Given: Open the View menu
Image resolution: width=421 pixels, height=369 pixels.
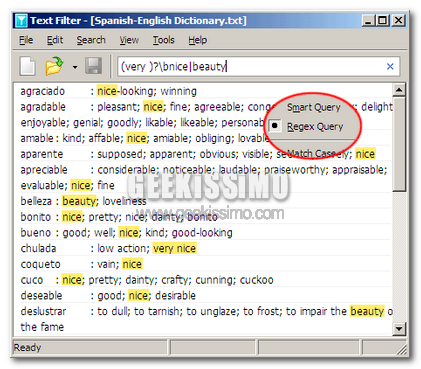Looking at the screenshot, I should click(x=129, y=40).
